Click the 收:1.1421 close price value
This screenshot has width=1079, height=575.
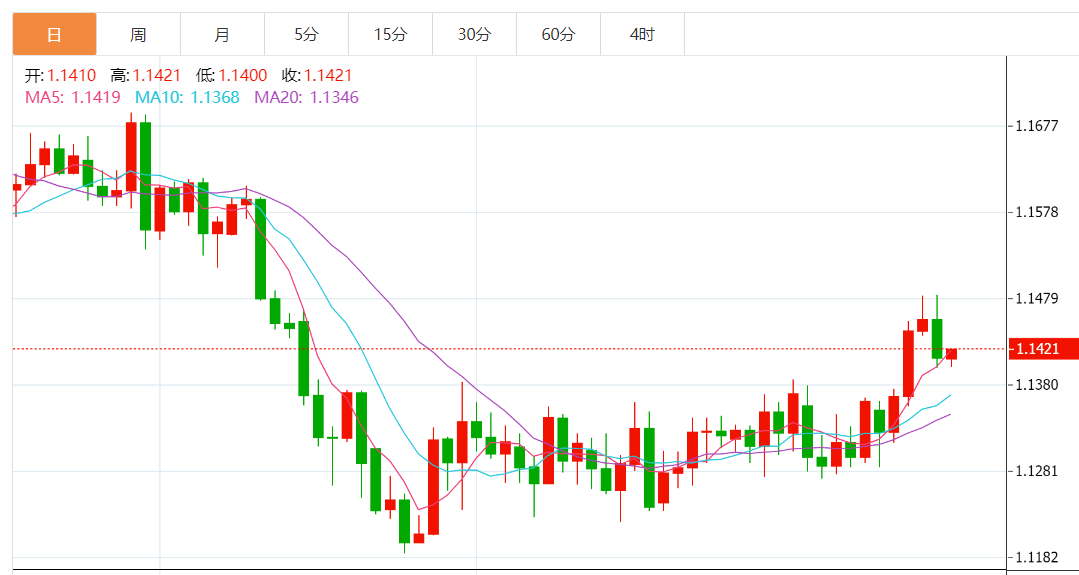(x=317, y=75)
